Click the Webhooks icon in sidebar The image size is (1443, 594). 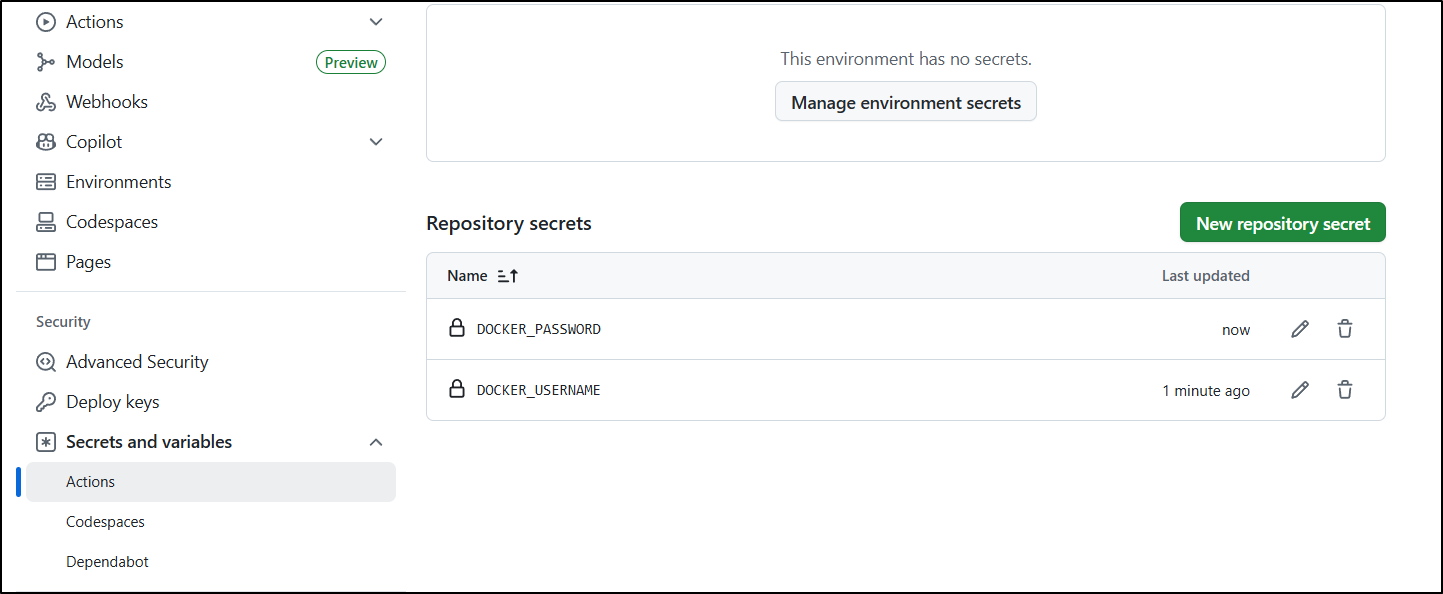click(x=46, y=102)
